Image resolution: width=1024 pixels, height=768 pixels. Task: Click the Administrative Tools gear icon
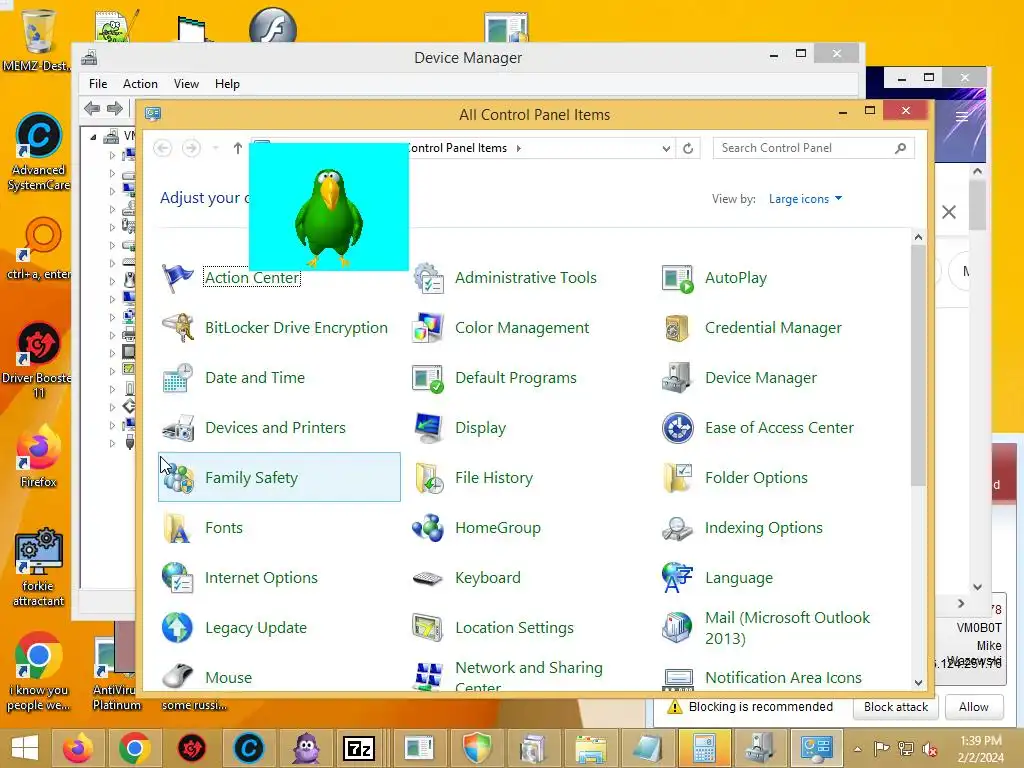click(x=428, y=278)
